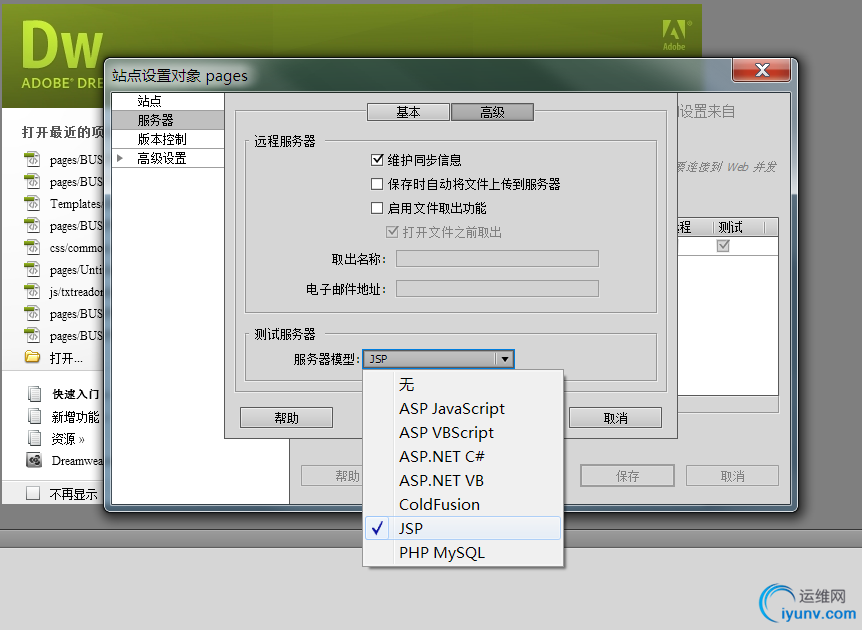
Task: Choose ASP.NET C# from the list
Action: [463, 456]
